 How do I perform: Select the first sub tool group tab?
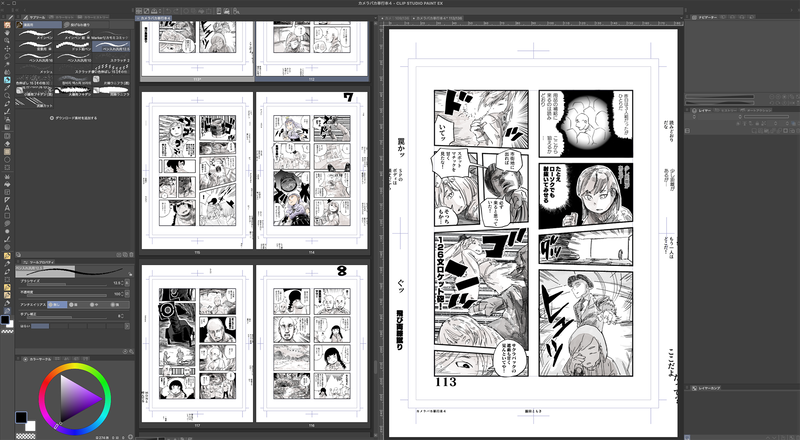pos(39,25)
